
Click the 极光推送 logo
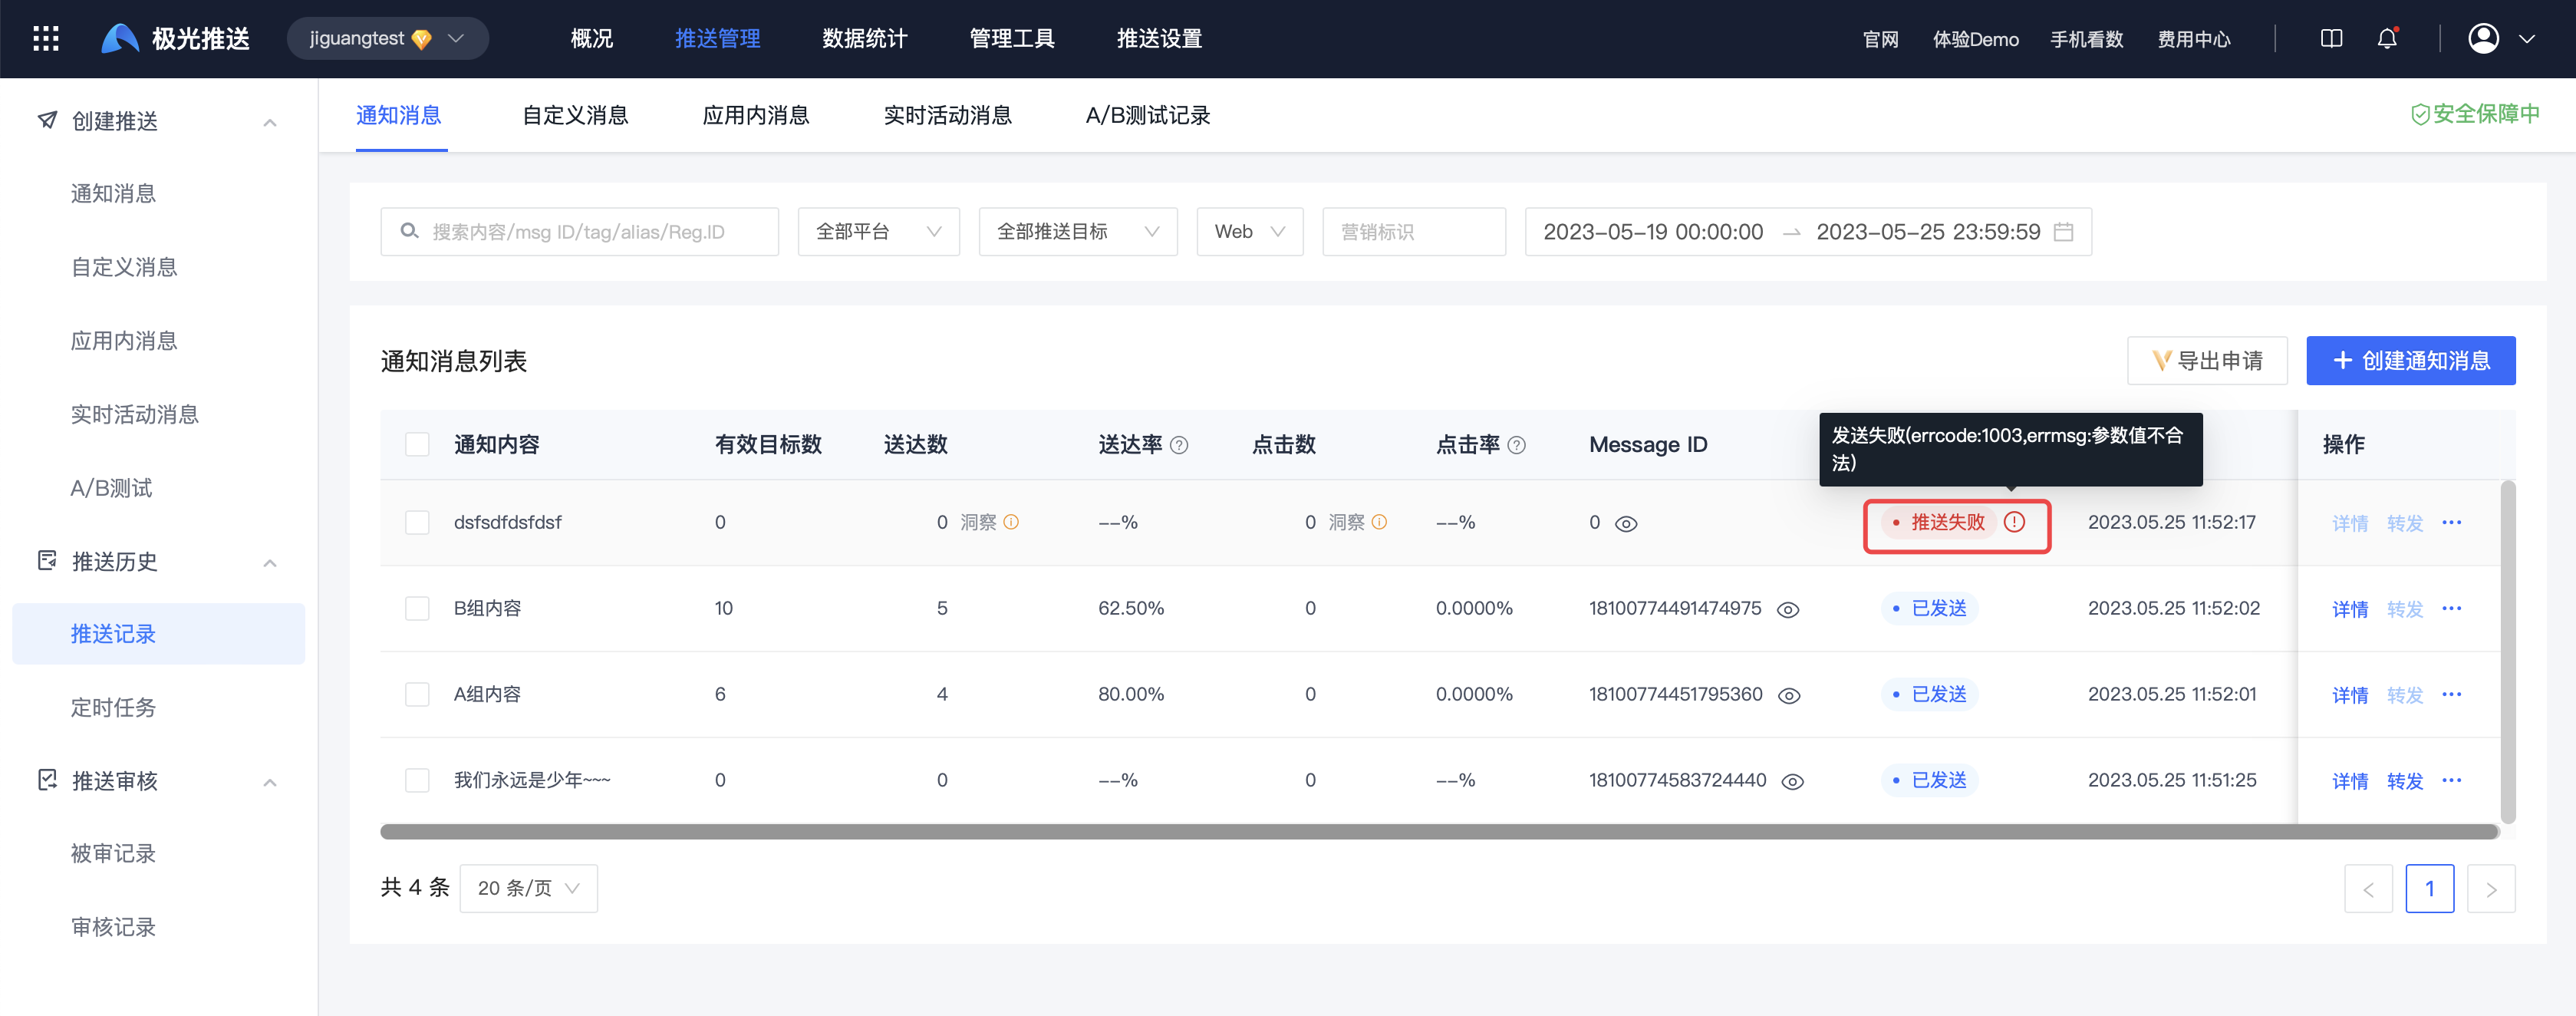coord(176,39)
